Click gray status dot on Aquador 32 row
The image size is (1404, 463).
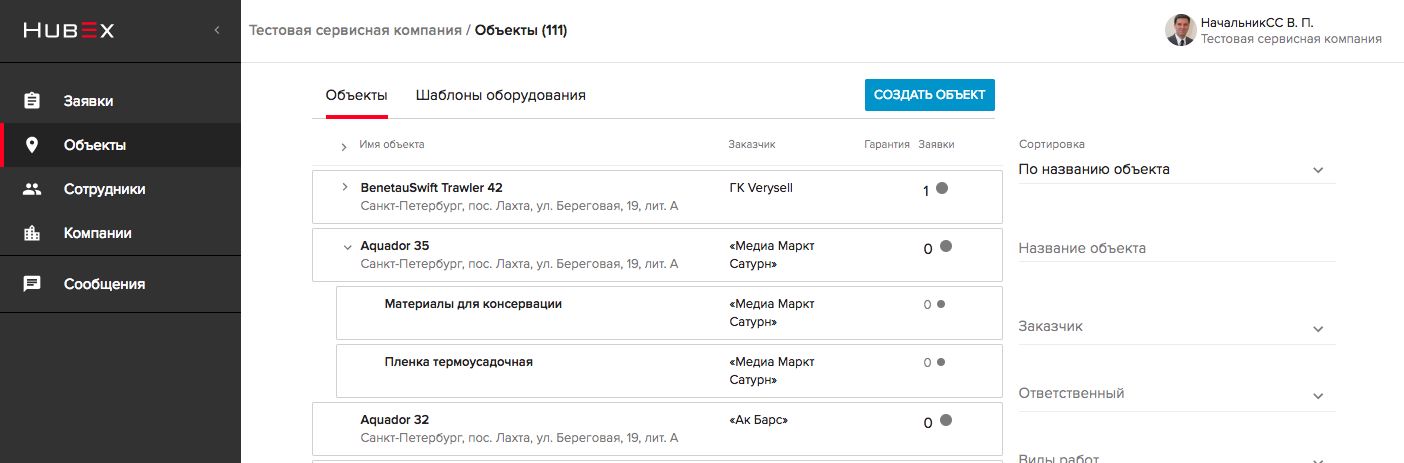946,421
